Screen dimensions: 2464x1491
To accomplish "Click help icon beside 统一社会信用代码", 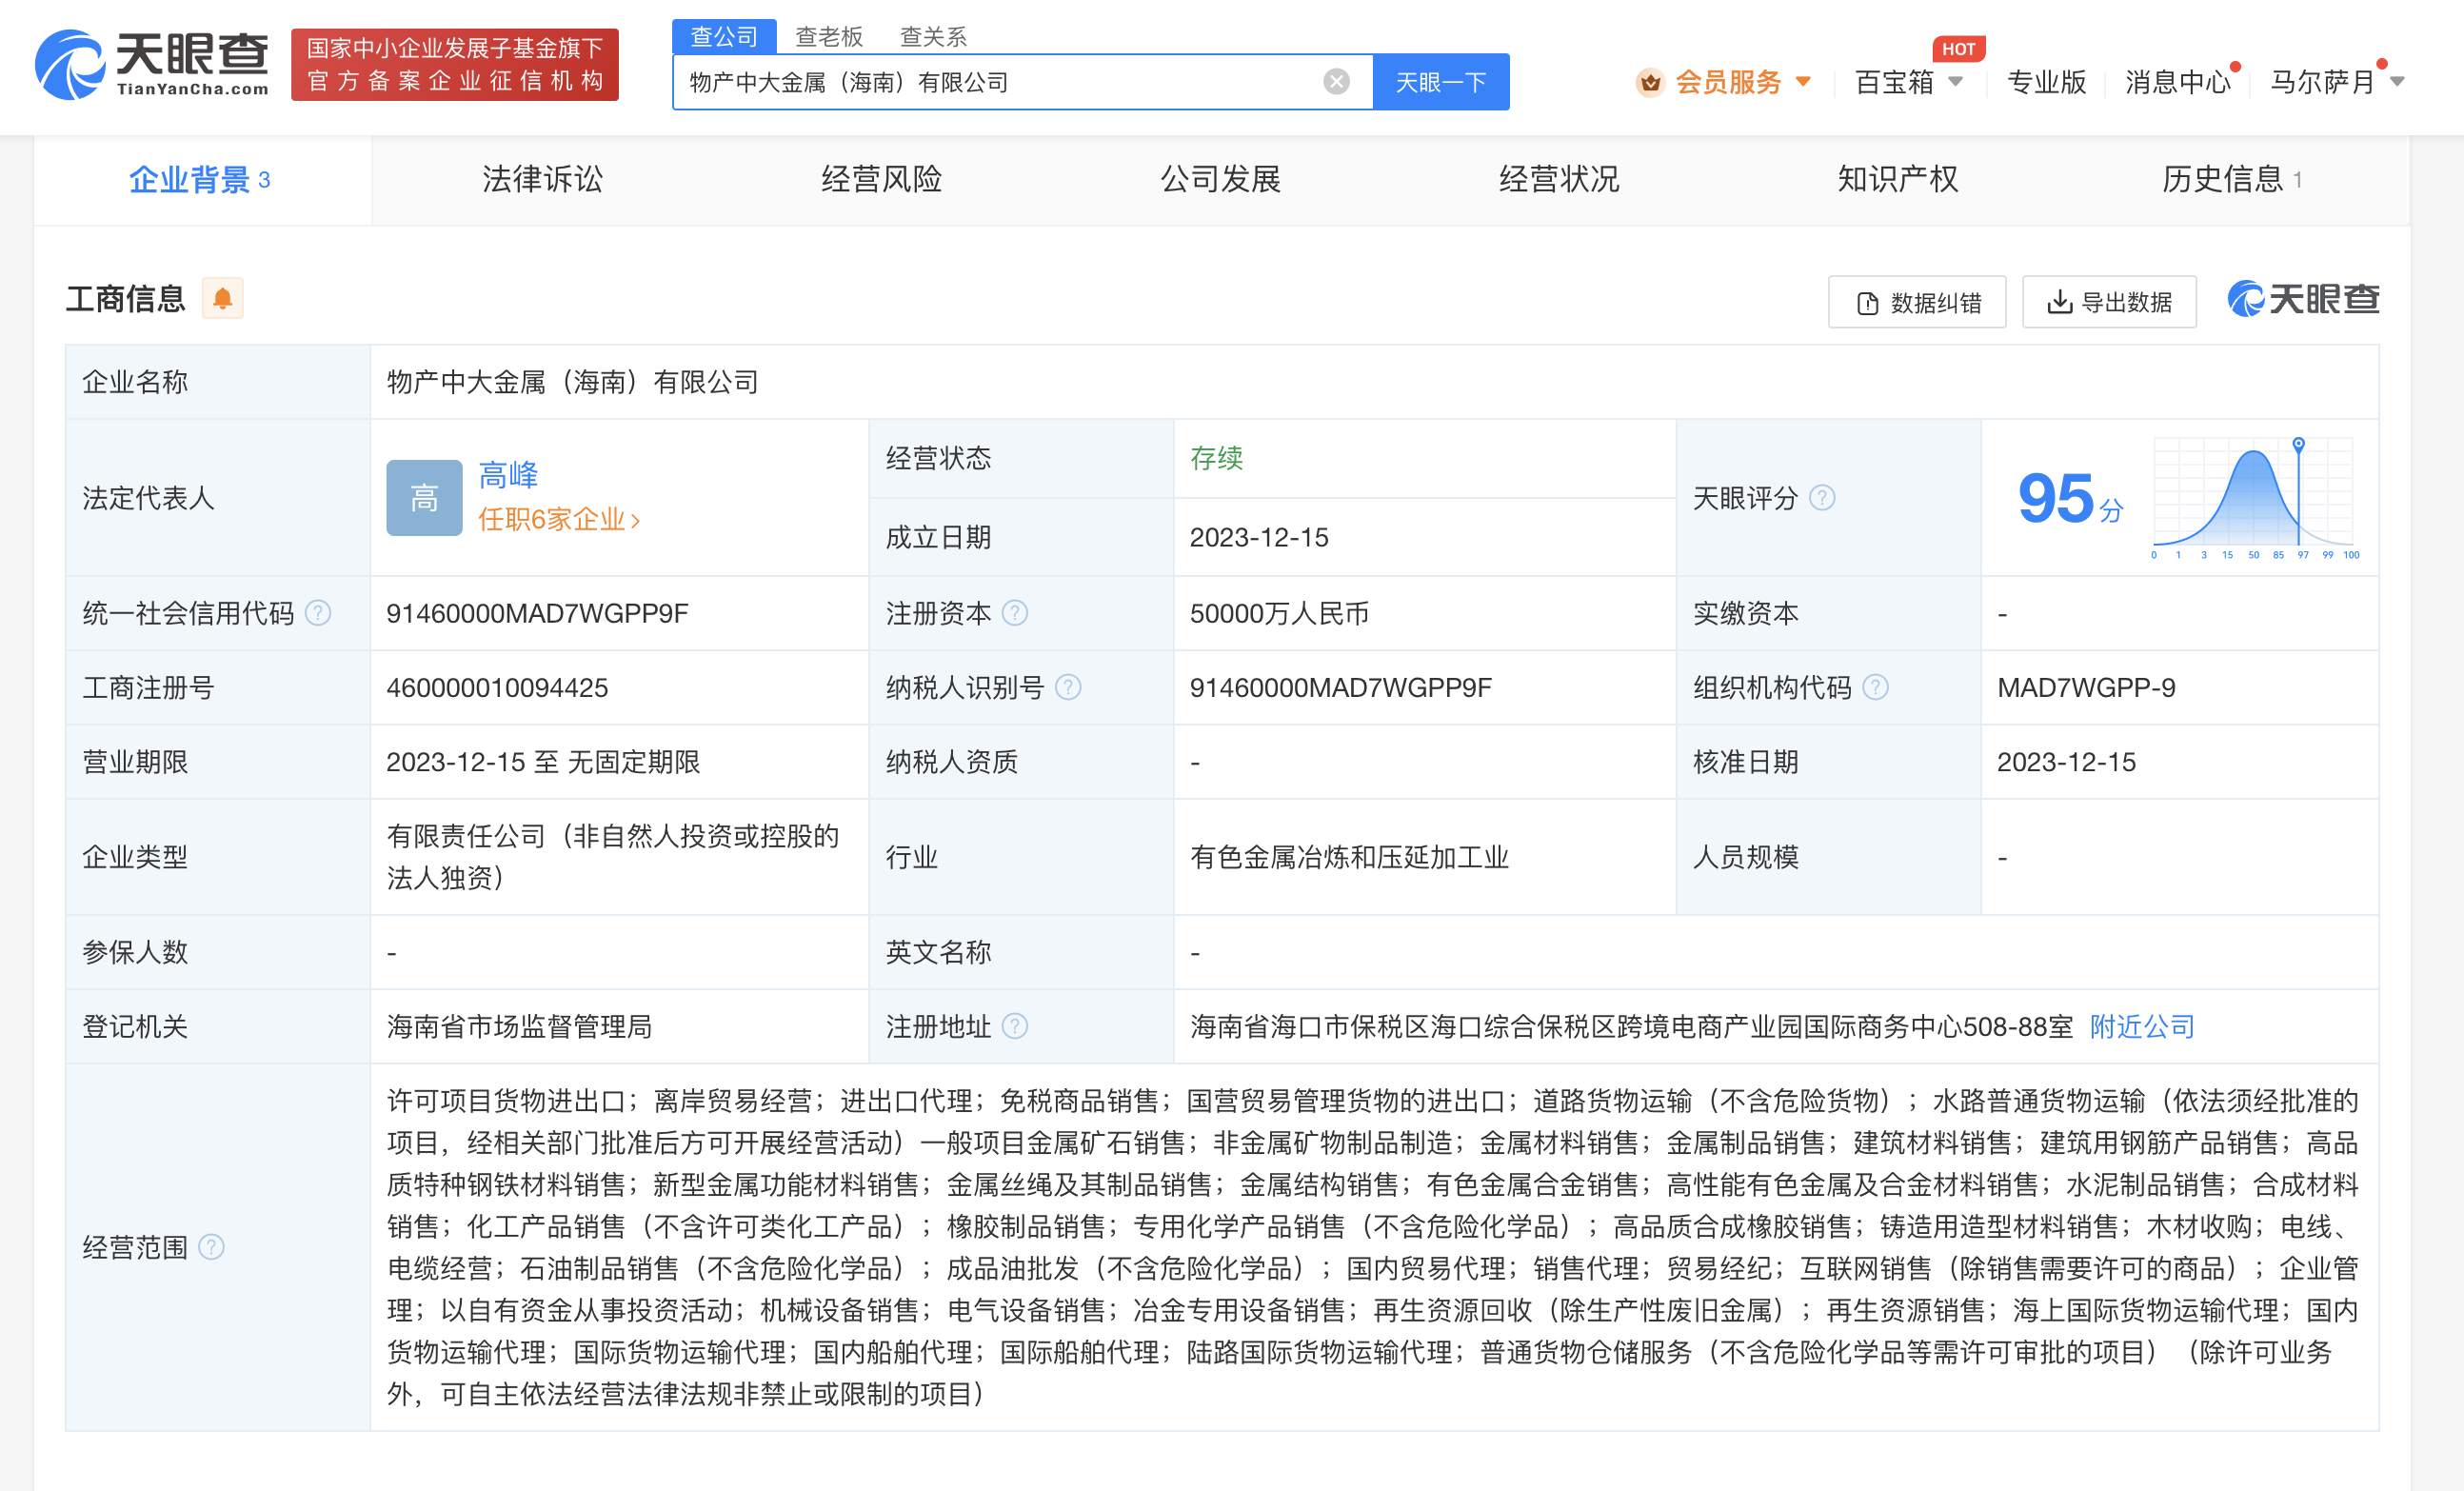I will tap(318, 613).
